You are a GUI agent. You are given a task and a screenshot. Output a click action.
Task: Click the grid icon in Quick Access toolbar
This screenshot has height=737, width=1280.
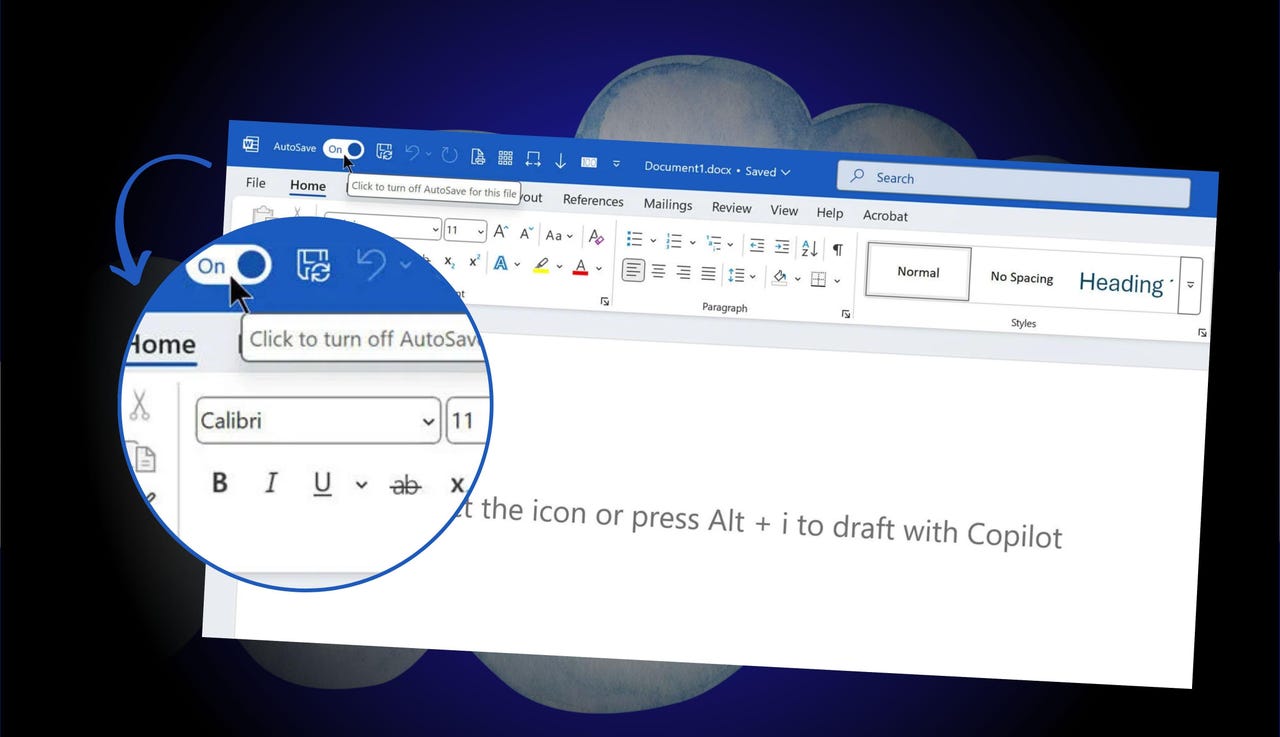(x=505, y=158)
